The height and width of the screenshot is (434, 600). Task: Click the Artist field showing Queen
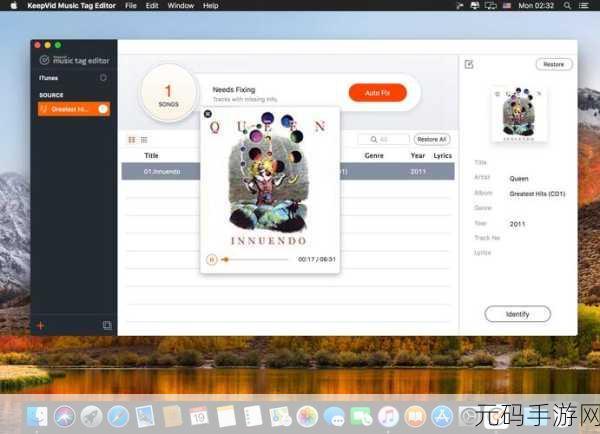pyautogui.click(x=519, y=179)
